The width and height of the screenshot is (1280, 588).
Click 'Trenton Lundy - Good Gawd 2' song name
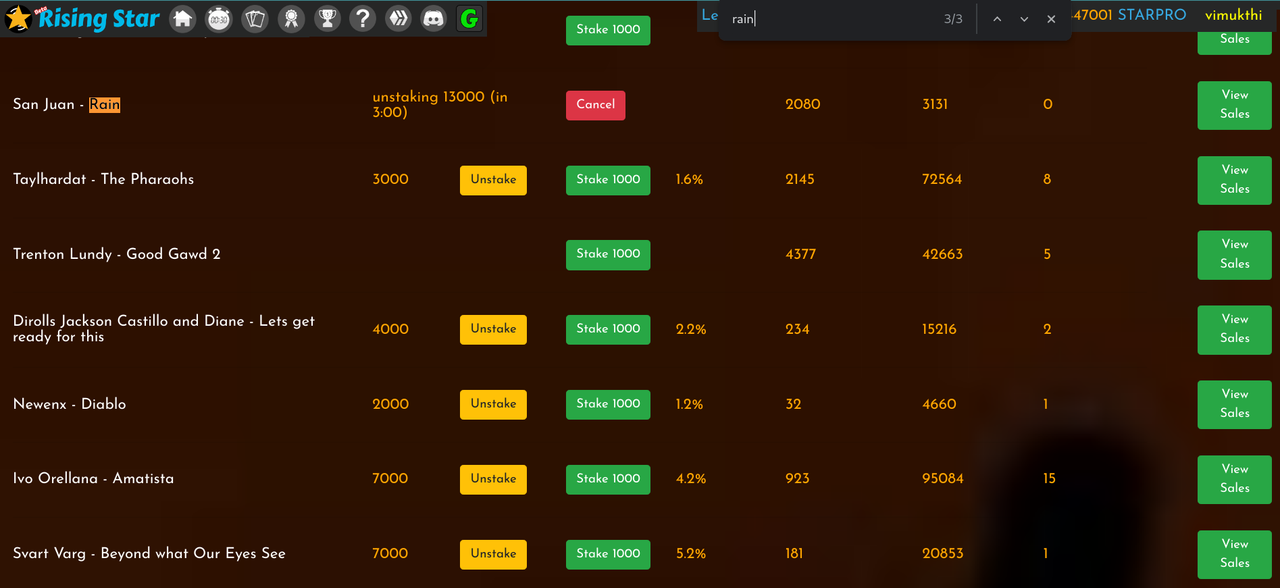[x=116, y=254]
